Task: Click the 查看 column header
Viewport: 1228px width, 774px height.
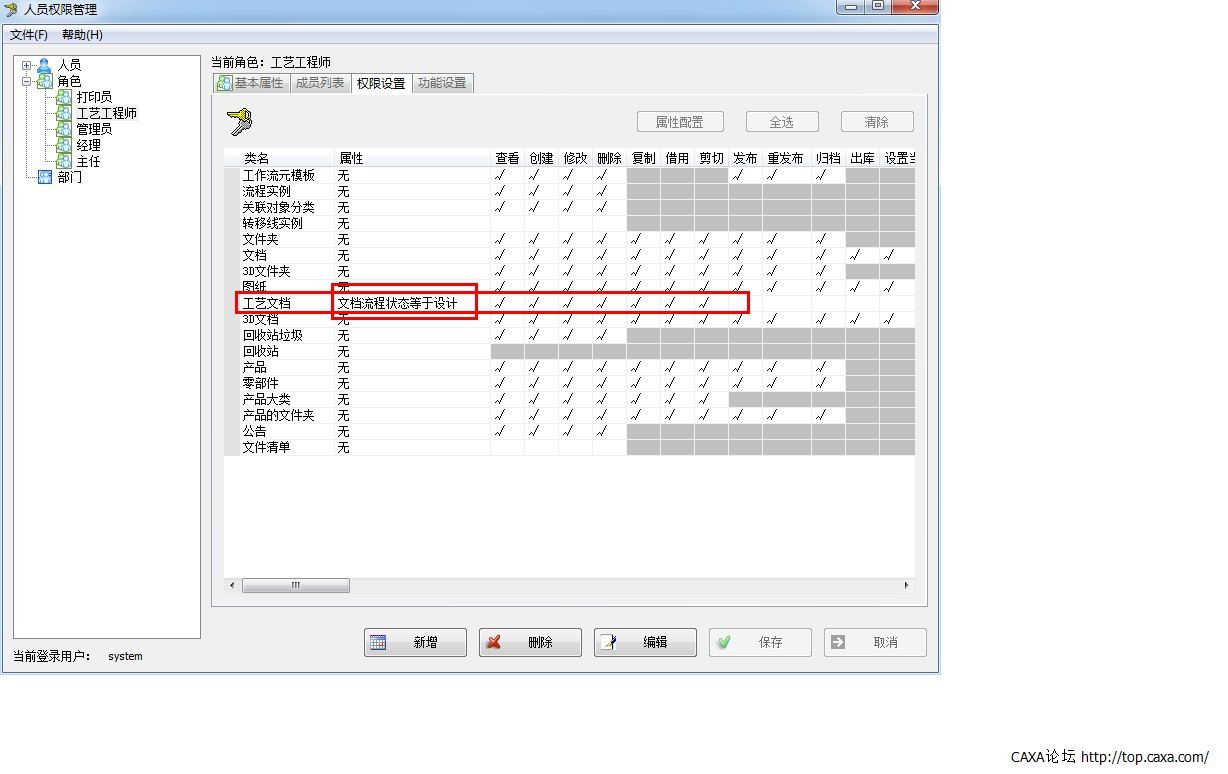Action: [507, 158]
